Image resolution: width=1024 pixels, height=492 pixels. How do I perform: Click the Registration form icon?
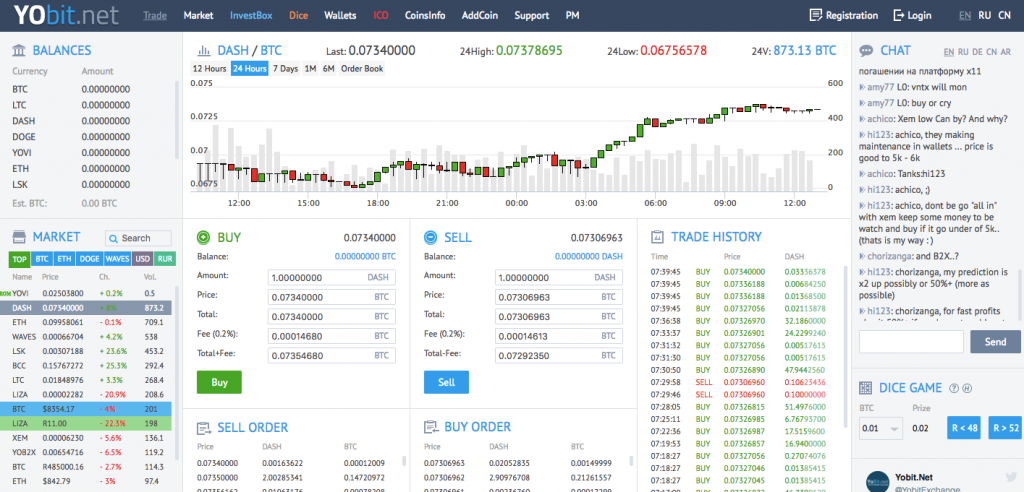pyautogui.click(x=816, y=16)
